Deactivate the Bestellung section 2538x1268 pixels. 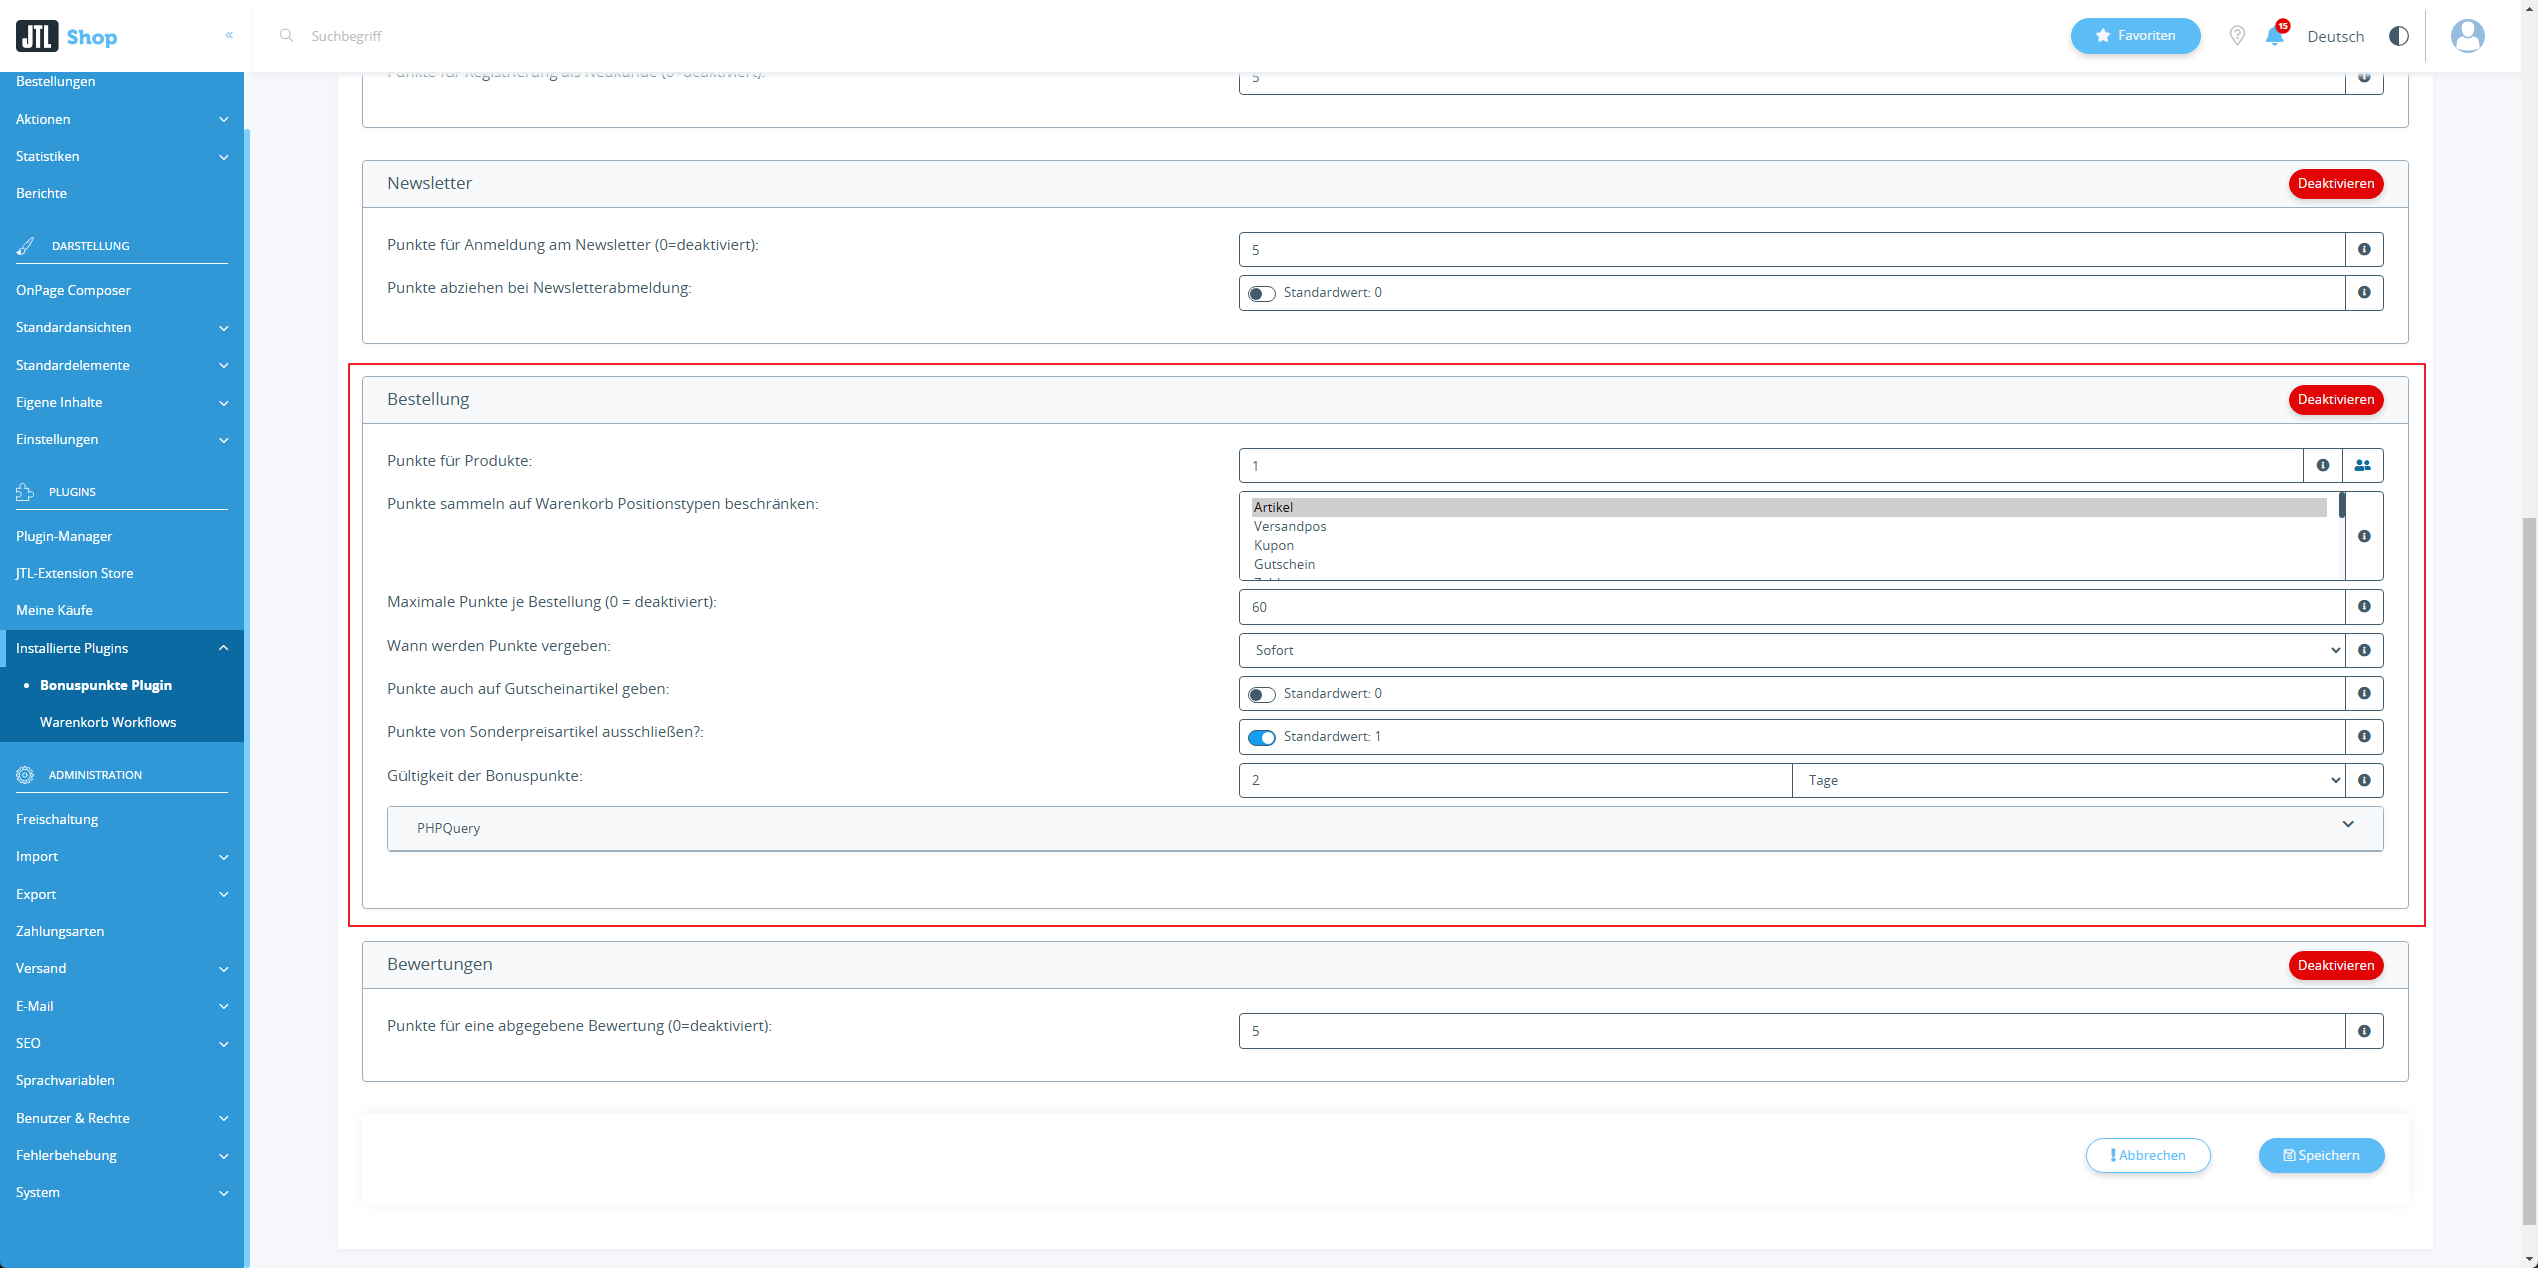(2335, 400)
